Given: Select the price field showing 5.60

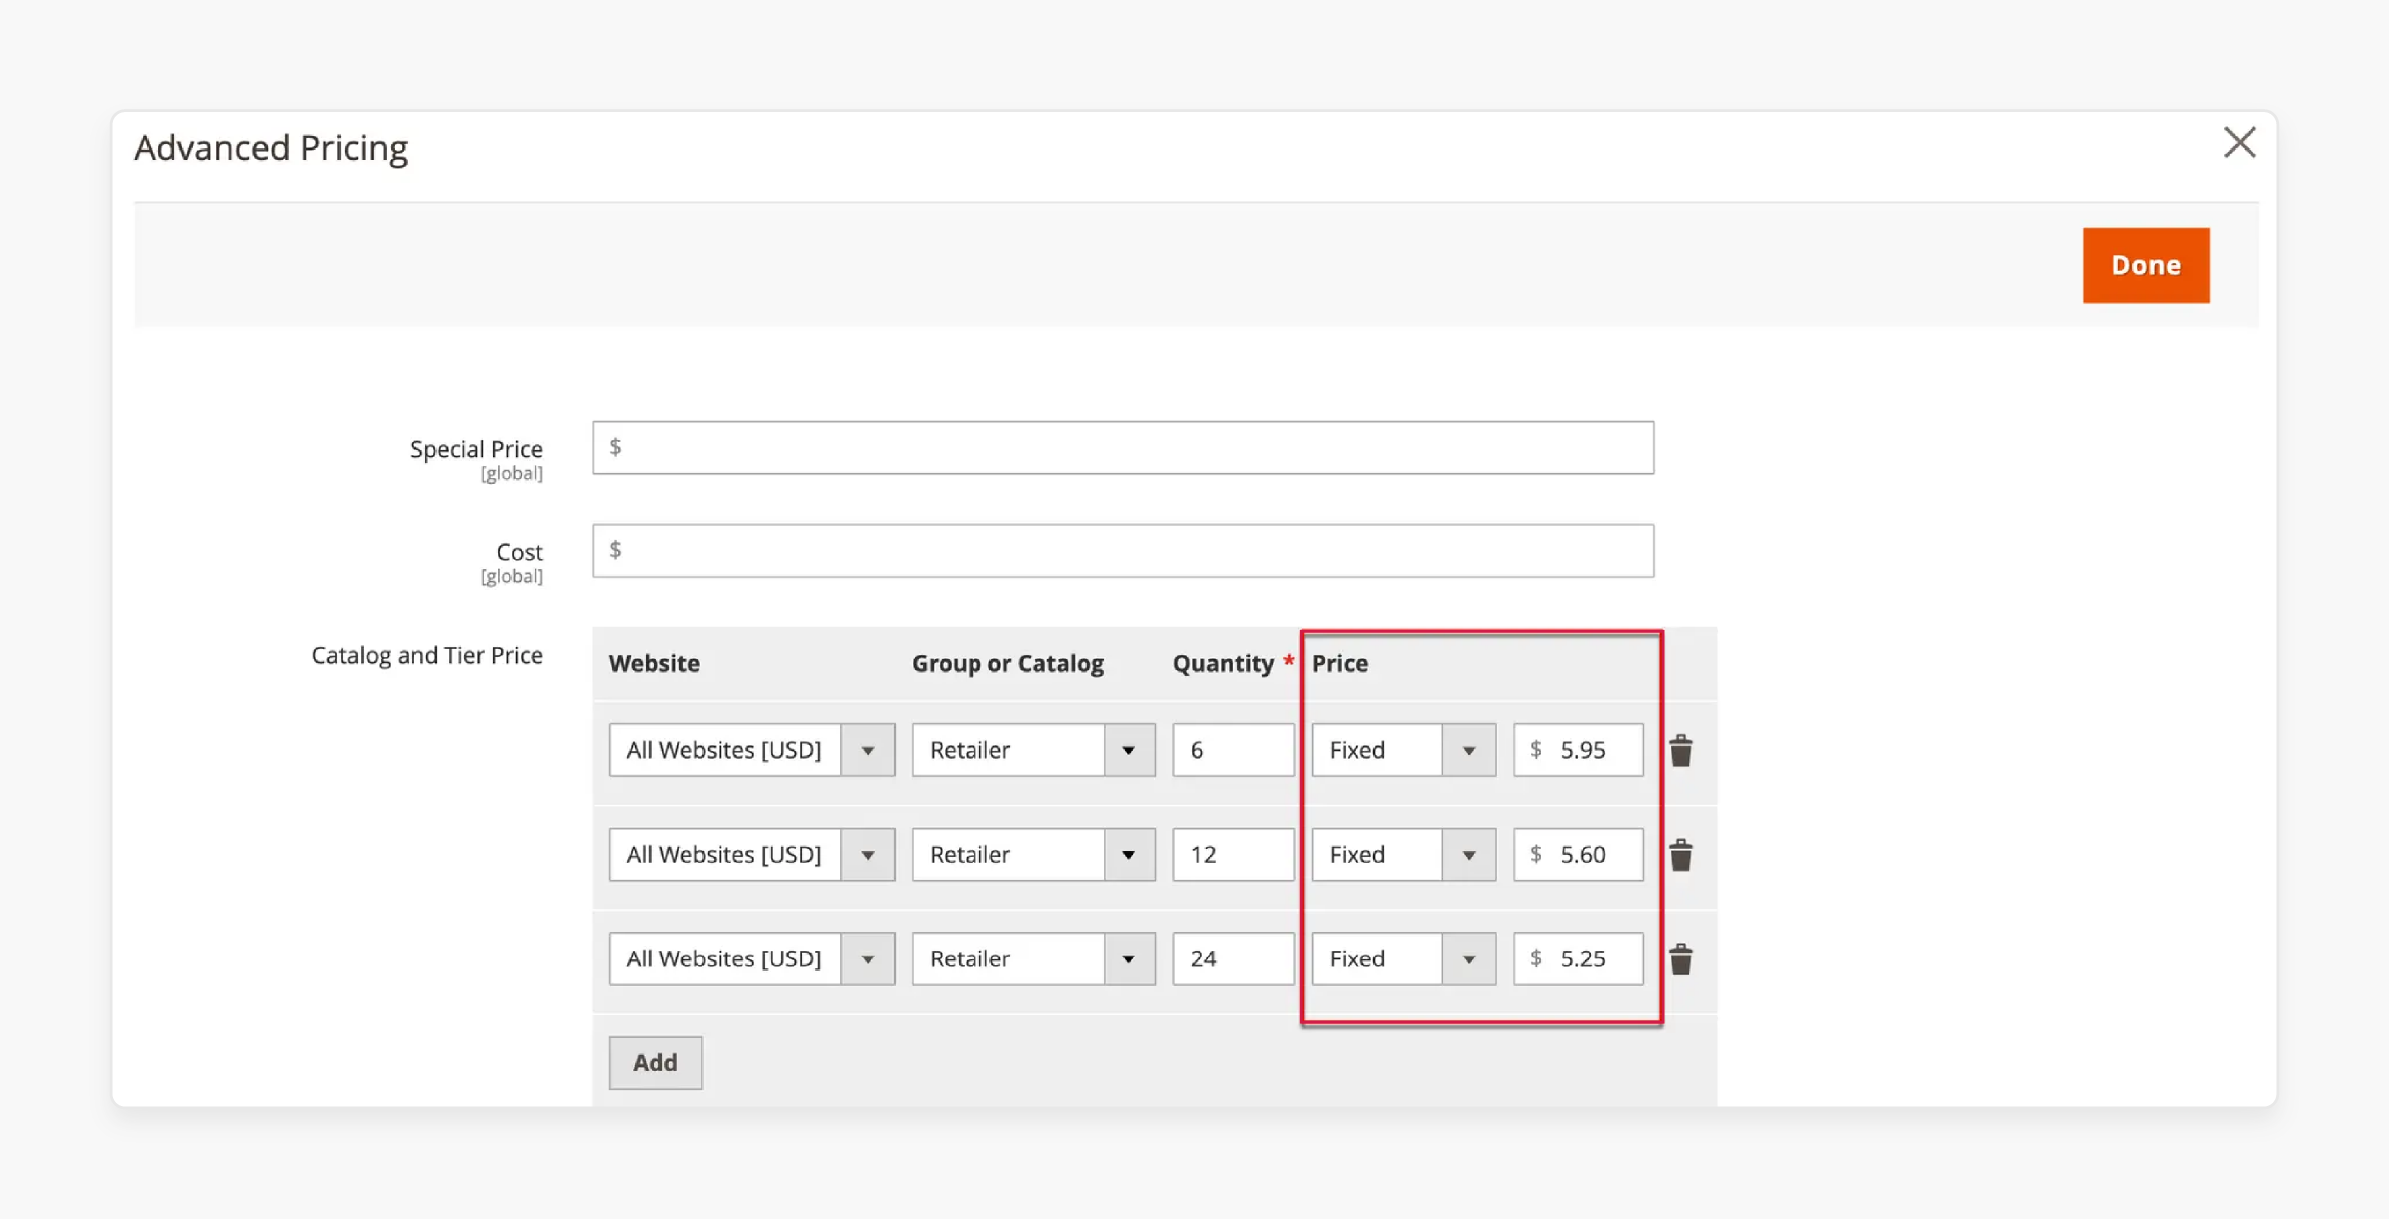Looking at the screenshot, I should pos(1578,854).
